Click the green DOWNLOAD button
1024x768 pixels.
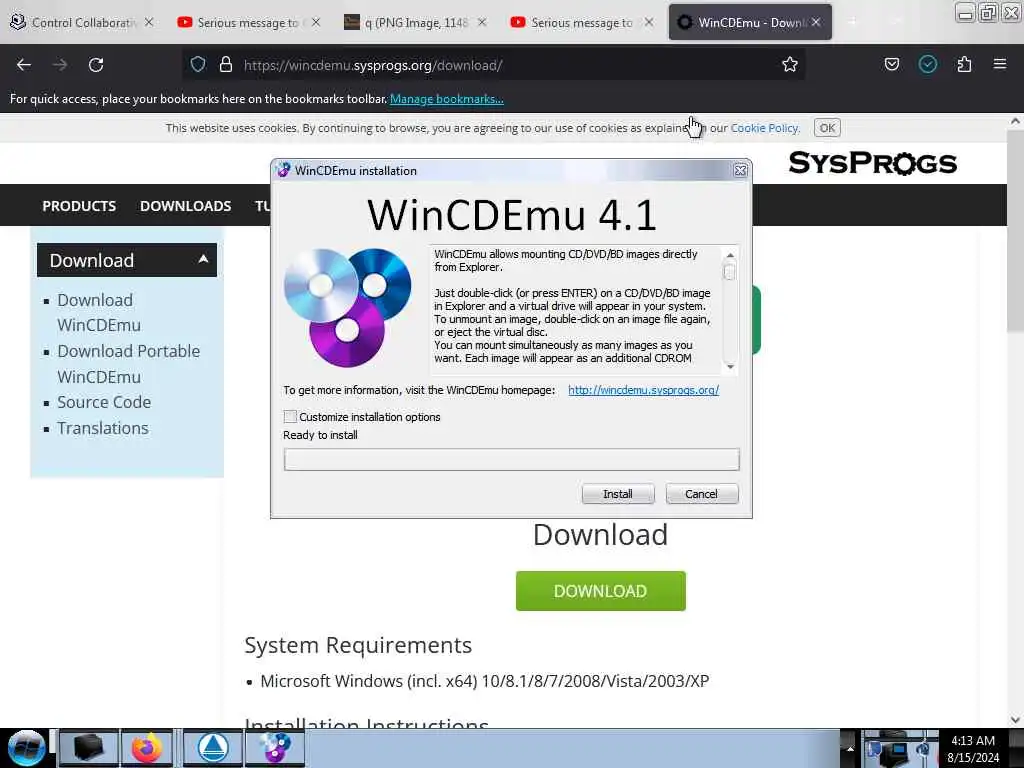click(600, 591)
